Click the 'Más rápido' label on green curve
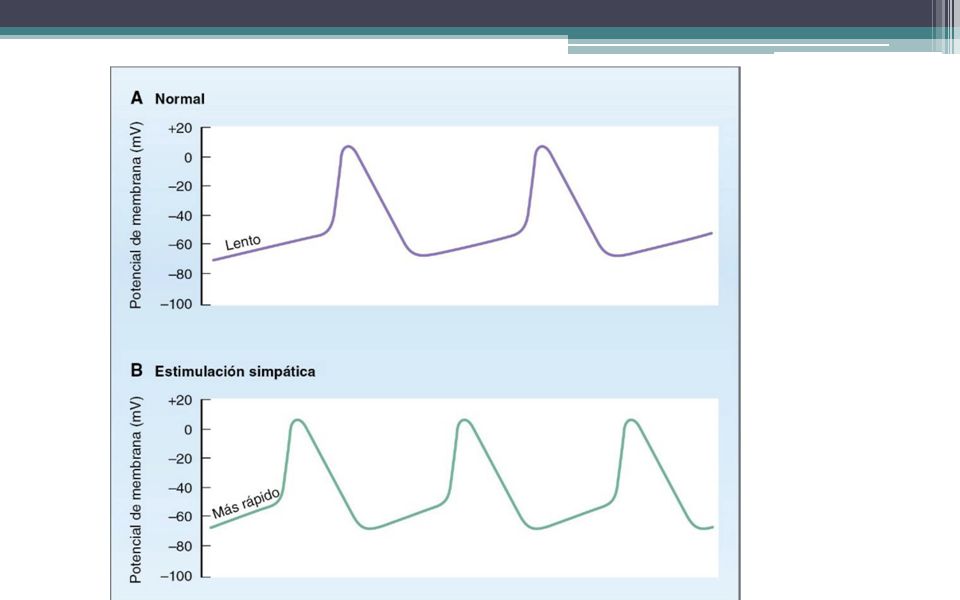Screen dimensions: 960x600 point(246,503)
